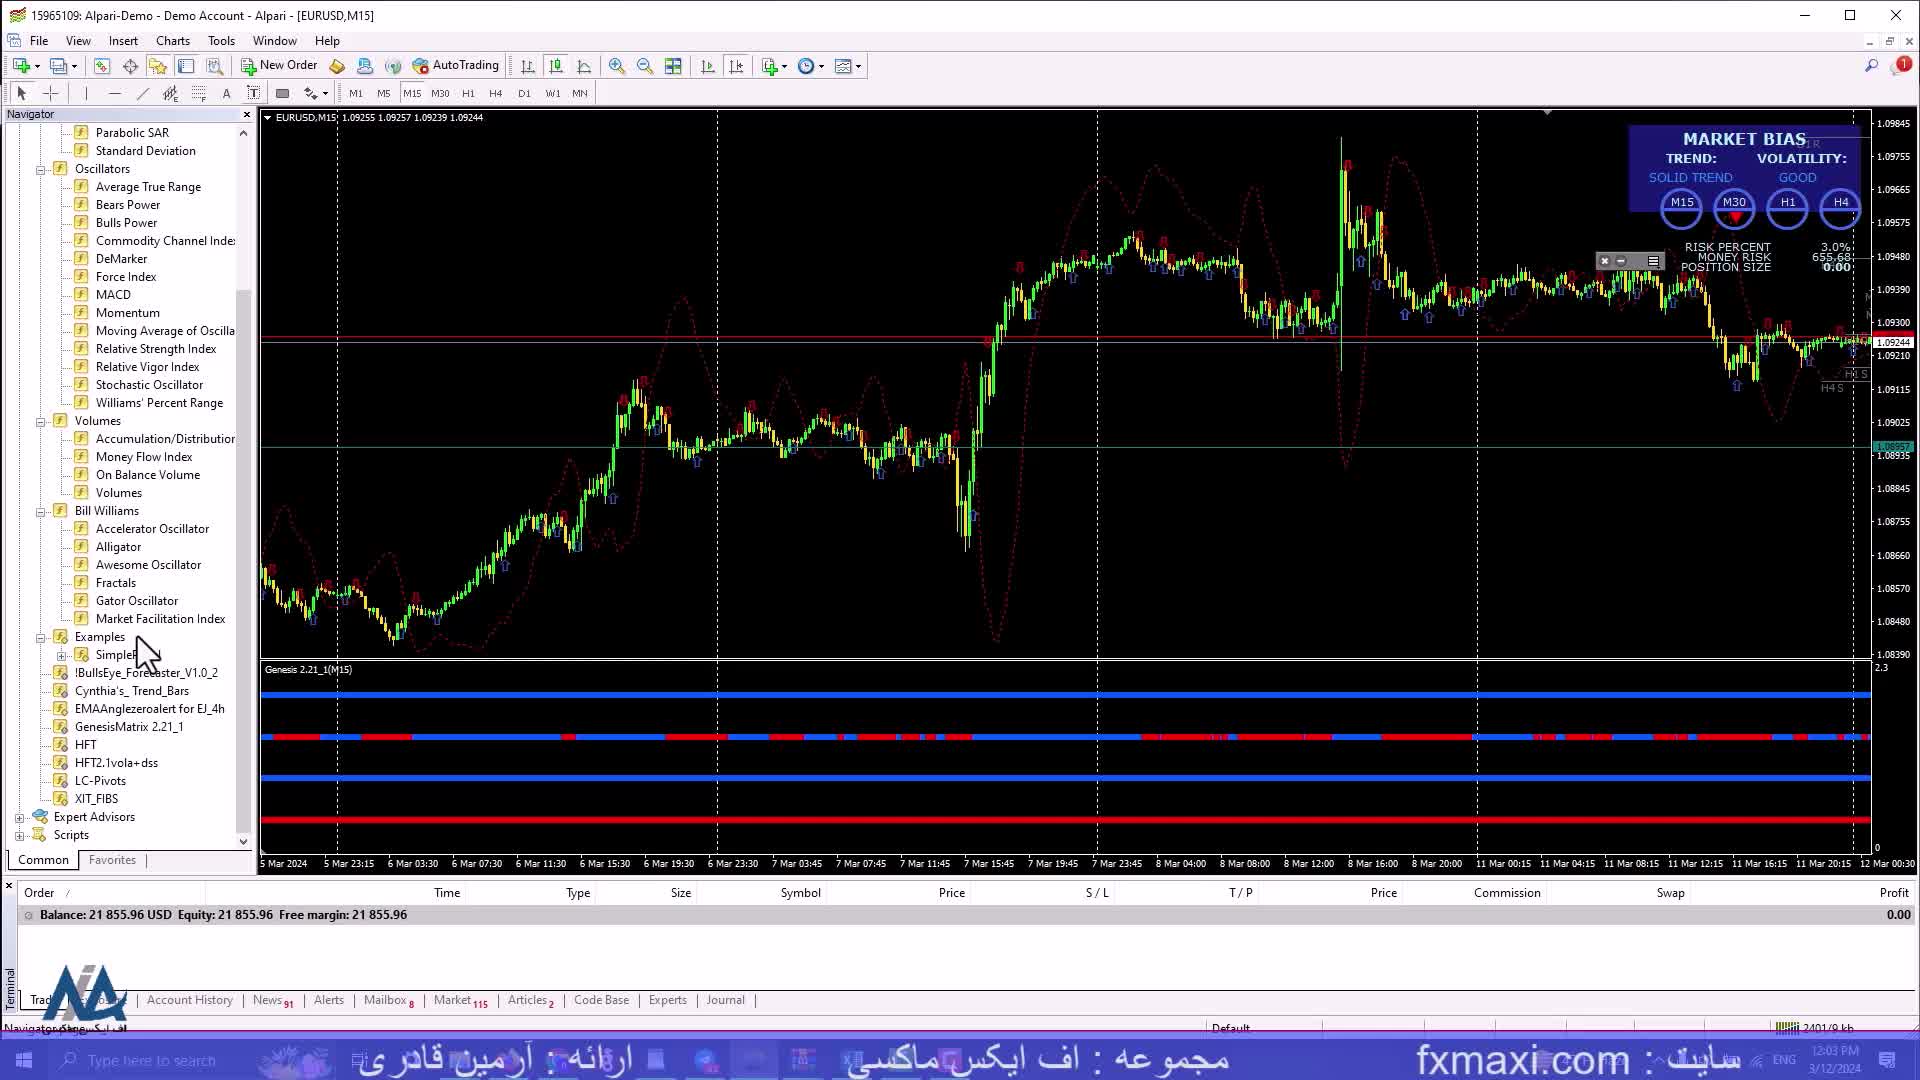Collapse the Oscillators tree folder
Screen dimensions: 1920x1080
(41, 169)
